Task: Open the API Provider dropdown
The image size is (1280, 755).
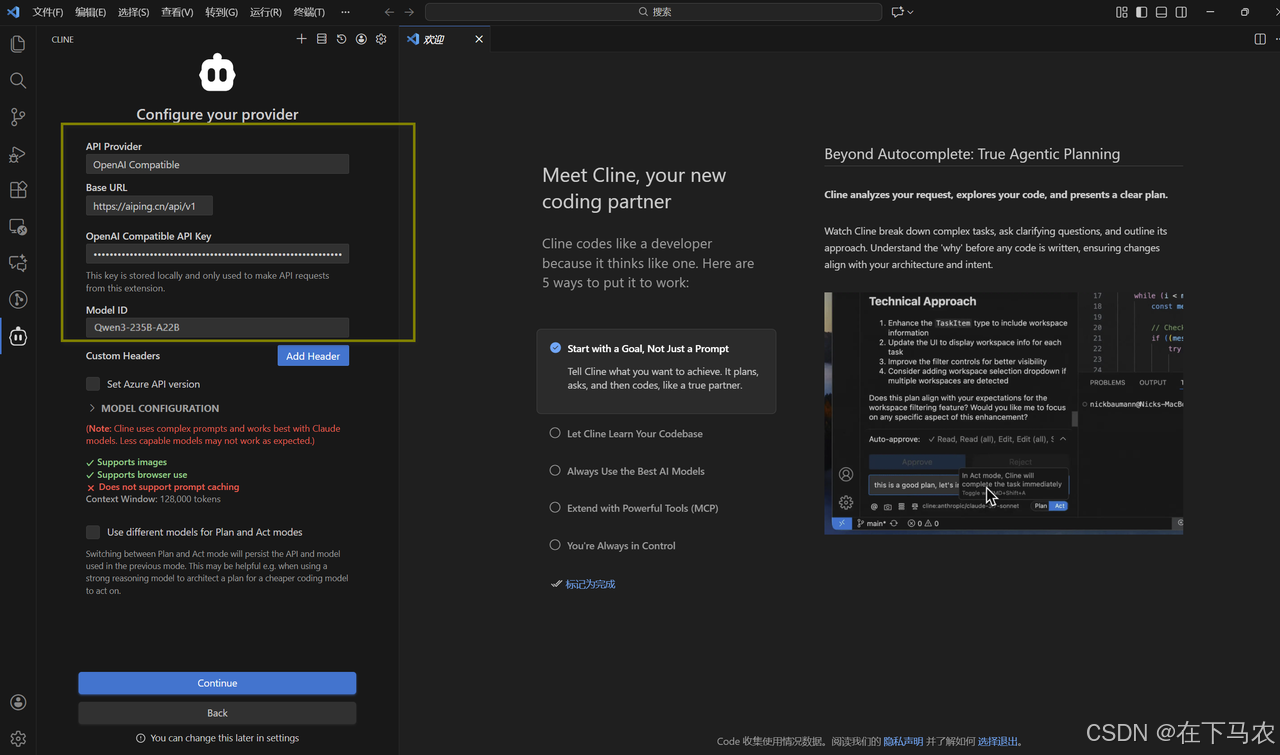Action: 217,165
